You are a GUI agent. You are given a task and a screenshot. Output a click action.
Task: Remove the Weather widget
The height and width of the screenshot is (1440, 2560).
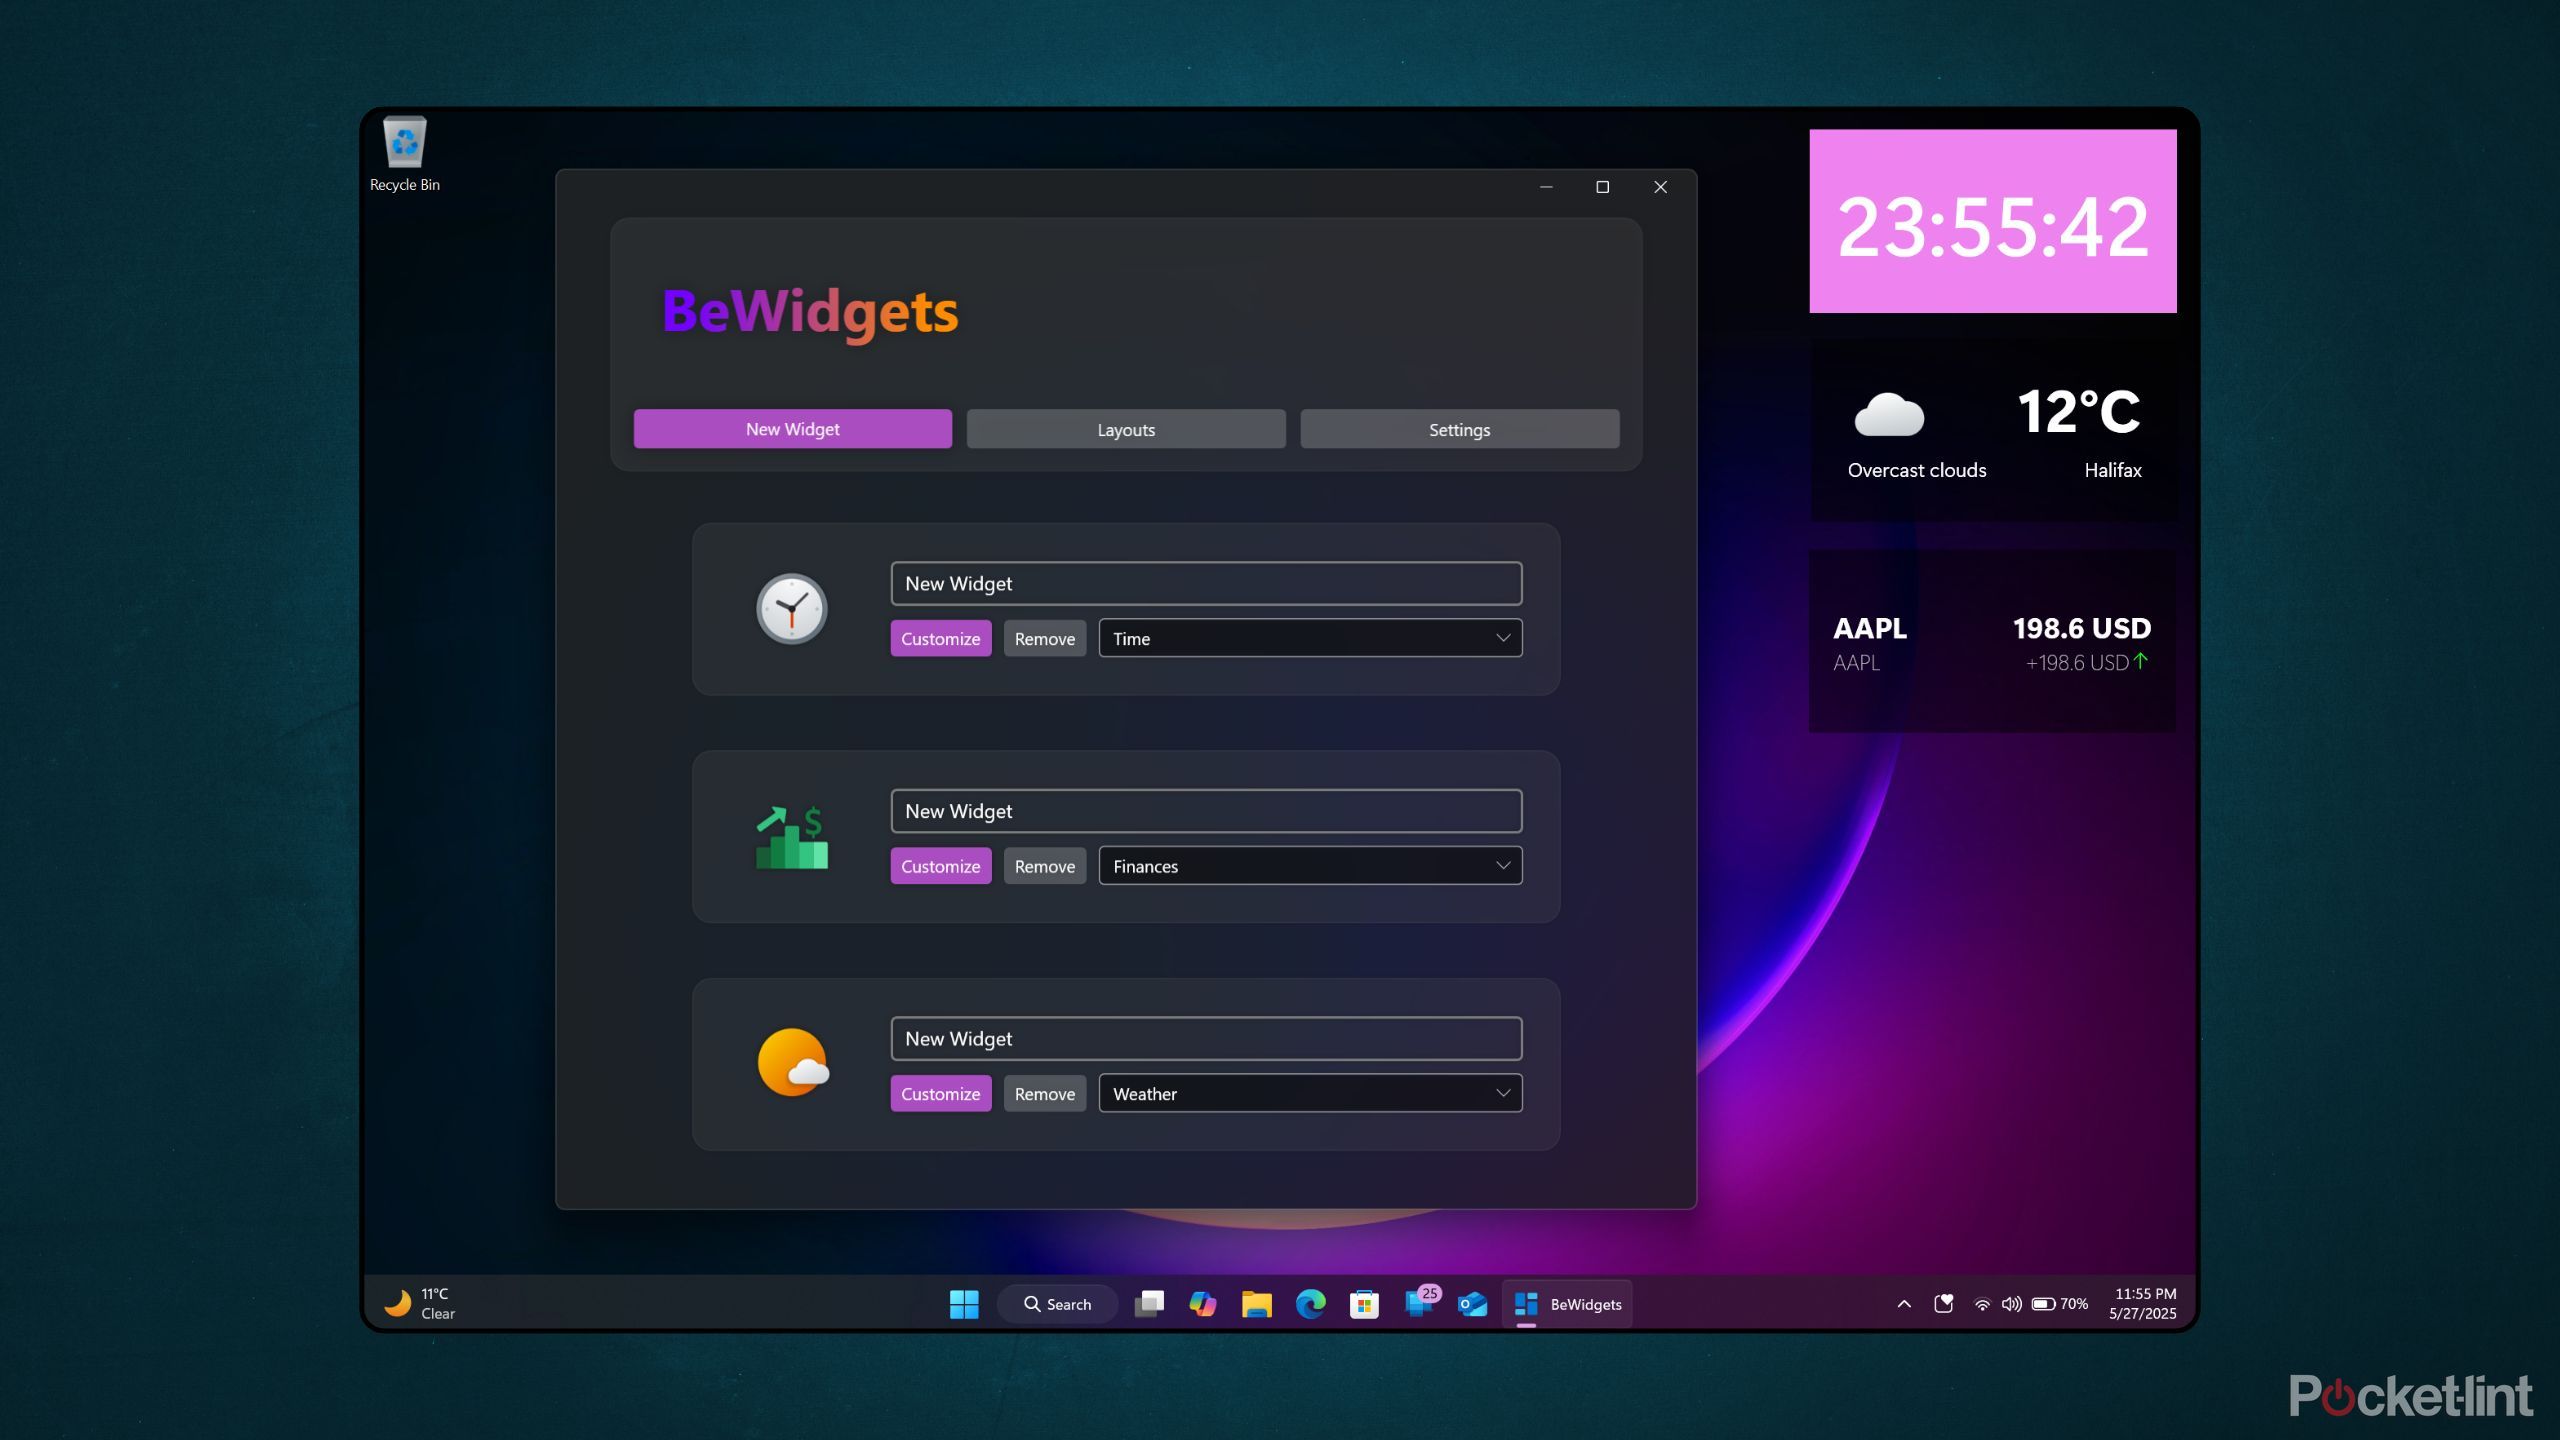tap(1044, 1093)
